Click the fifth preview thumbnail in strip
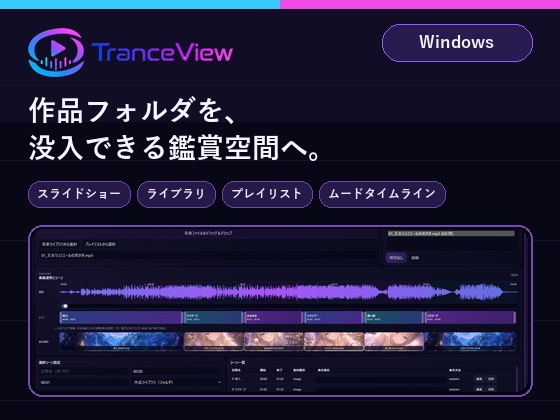The image size is (560, 420). 394,341
